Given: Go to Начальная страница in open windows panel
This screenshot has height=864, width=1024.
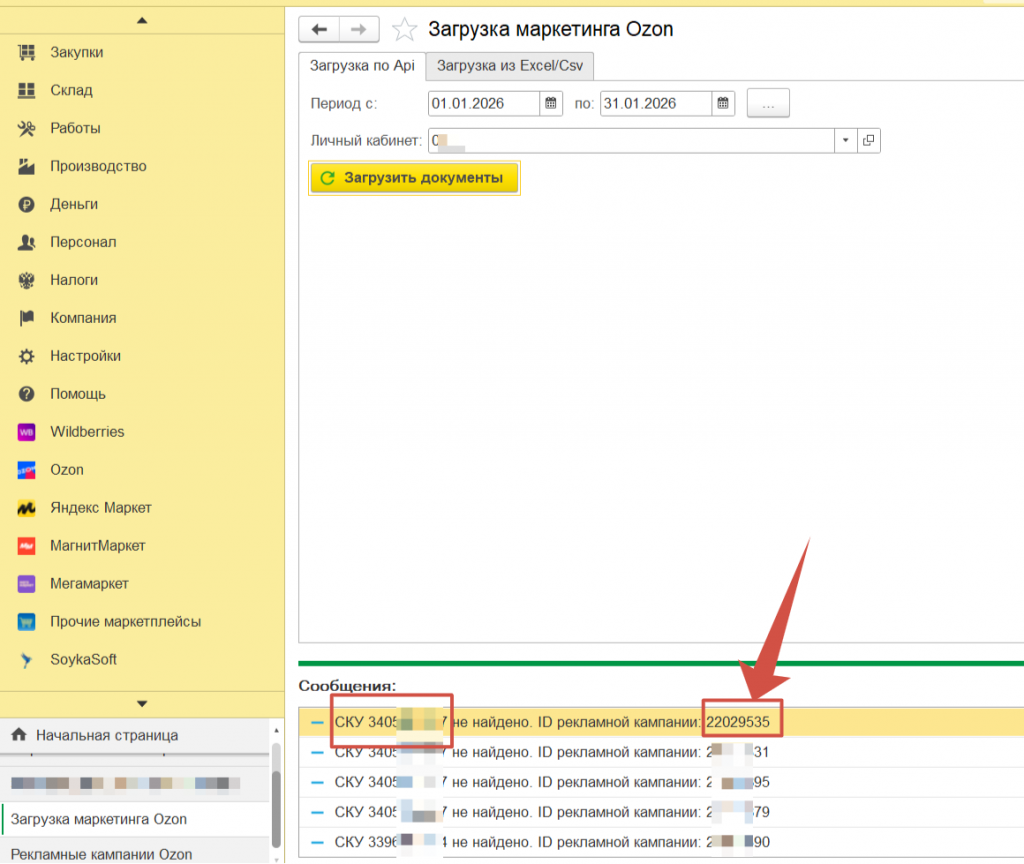Looking at the screenshot, I should click(x=107, y=735).
